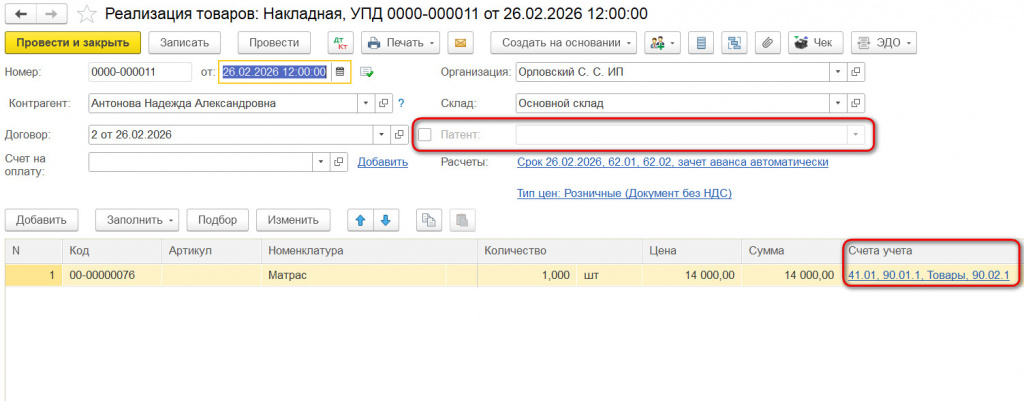Move selected row down

pos(385,220)
